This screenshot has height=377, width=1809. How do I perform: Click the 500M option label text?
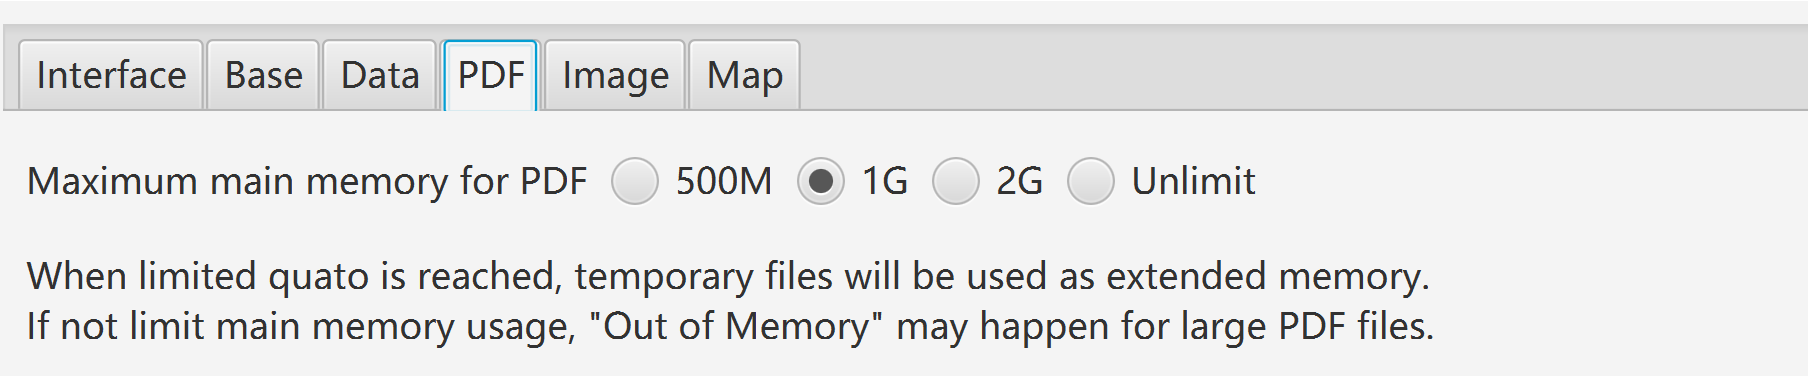click(724, 181)
